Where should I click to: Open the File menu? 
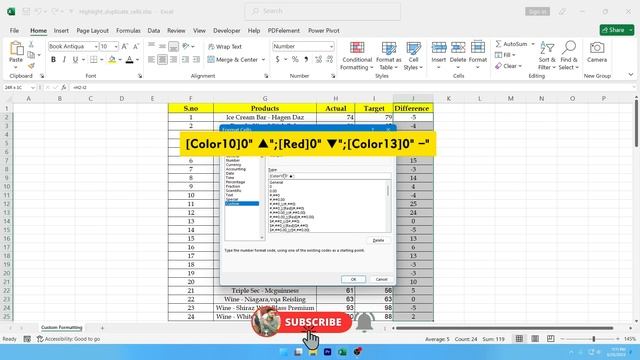[14, 31]
